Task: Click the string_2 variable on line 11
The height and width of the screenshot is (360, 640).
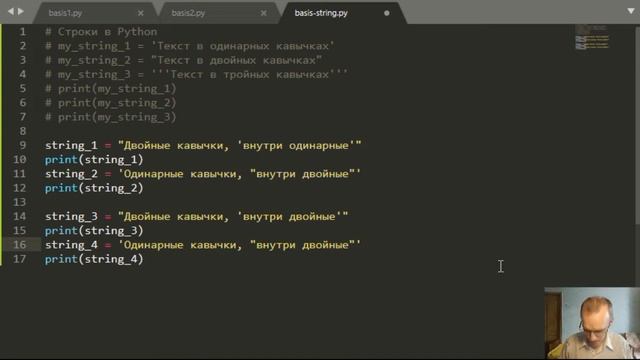Action: (x=71, y=174)
